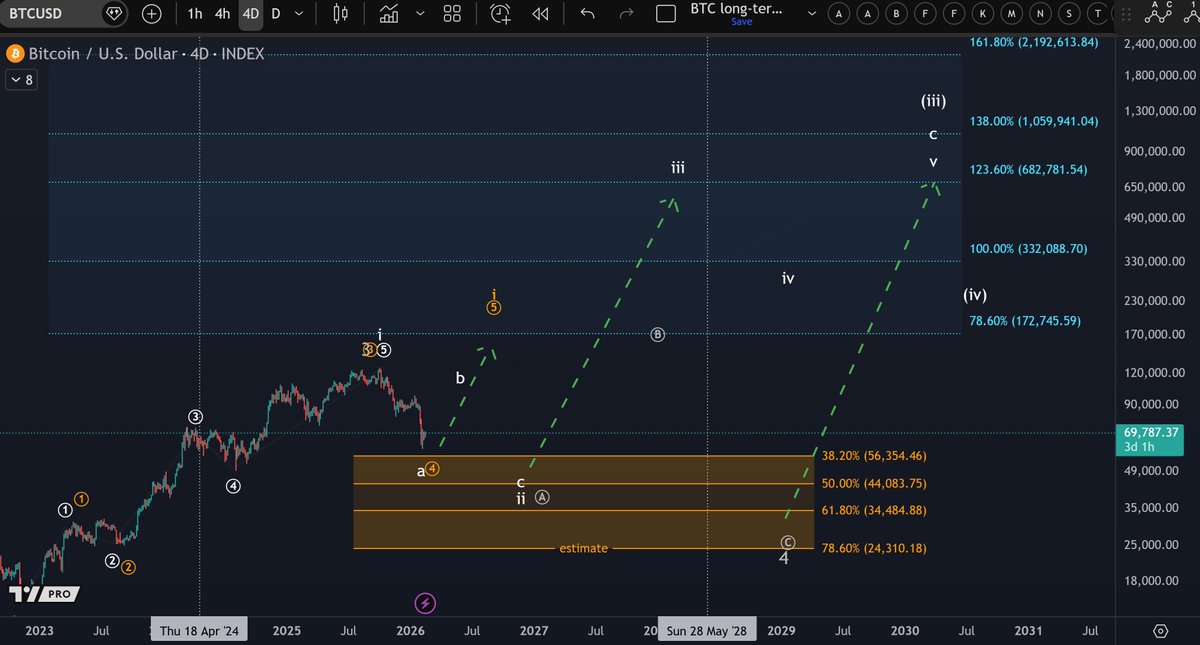
Task: Open the BTCUSD symbol search
Action: [x=38, y=14]
